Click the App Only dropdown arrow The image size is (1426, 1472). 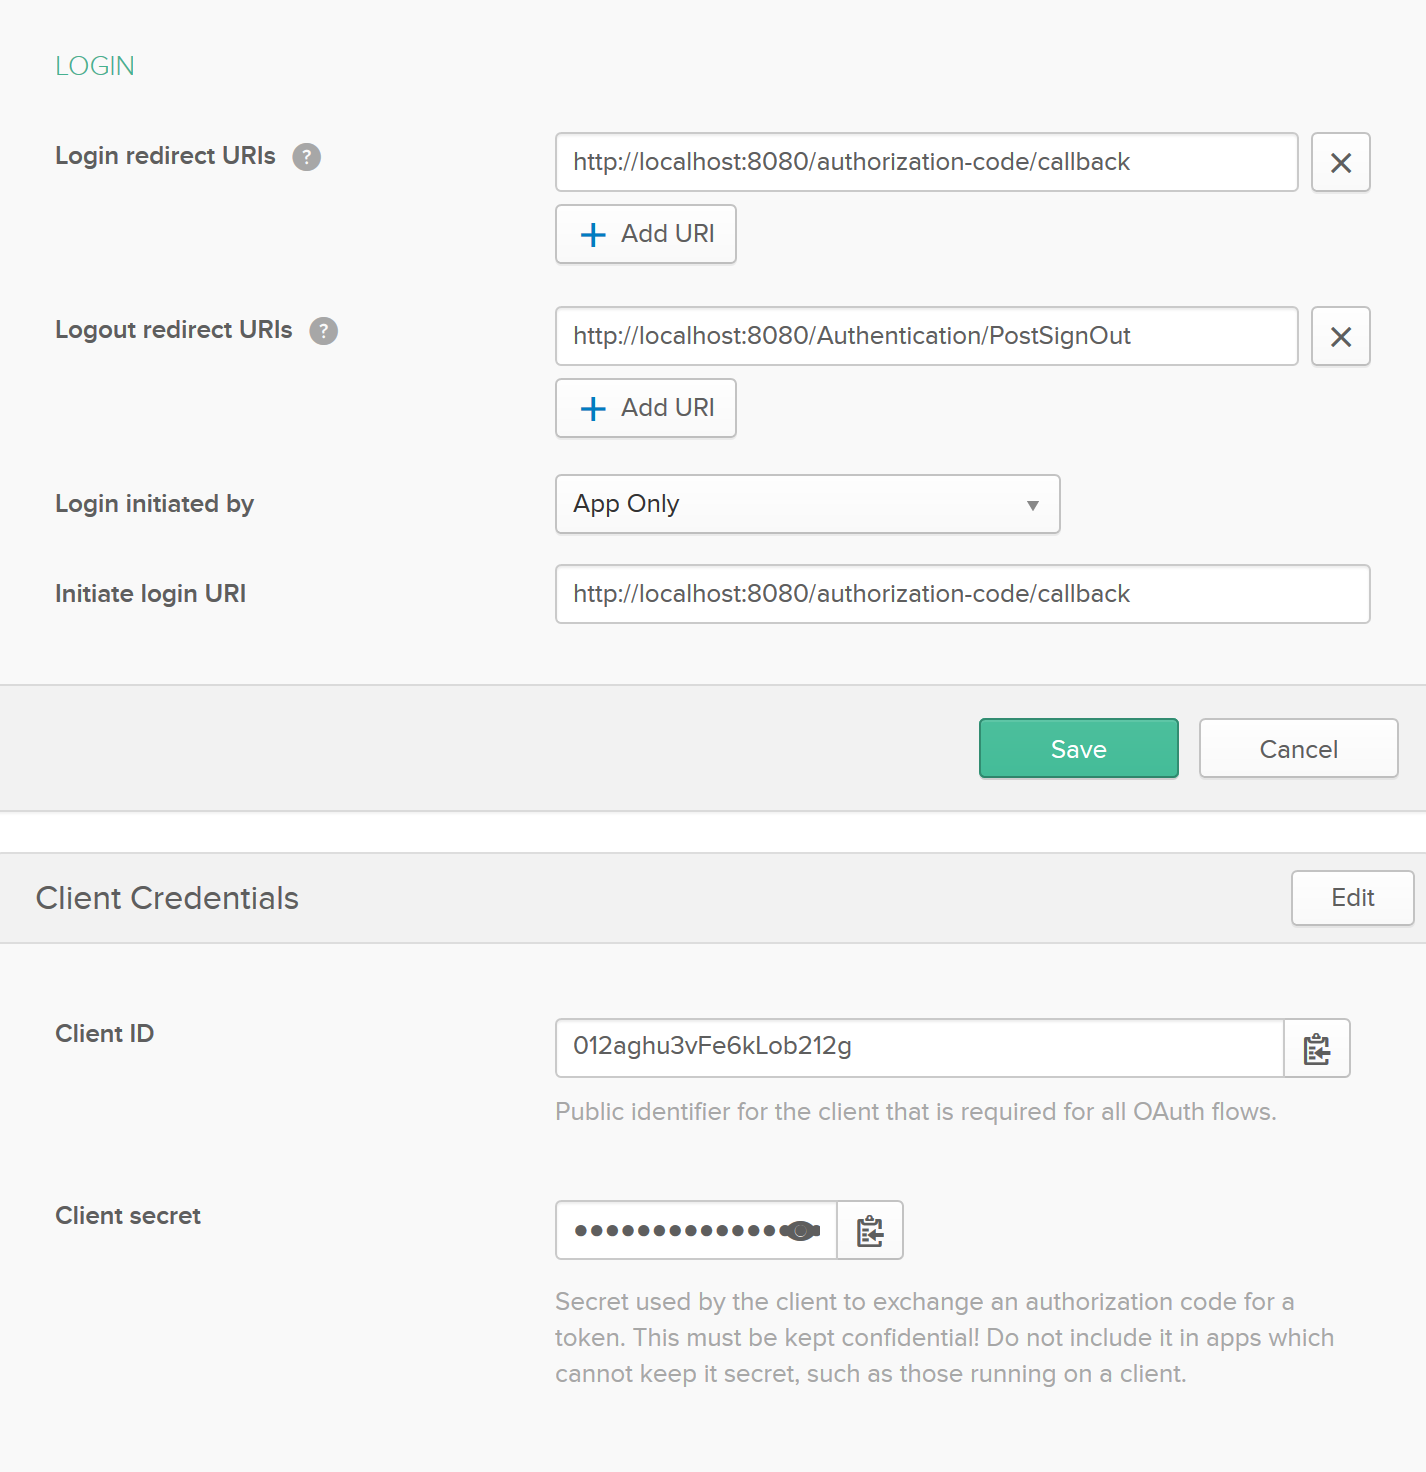1032,505
